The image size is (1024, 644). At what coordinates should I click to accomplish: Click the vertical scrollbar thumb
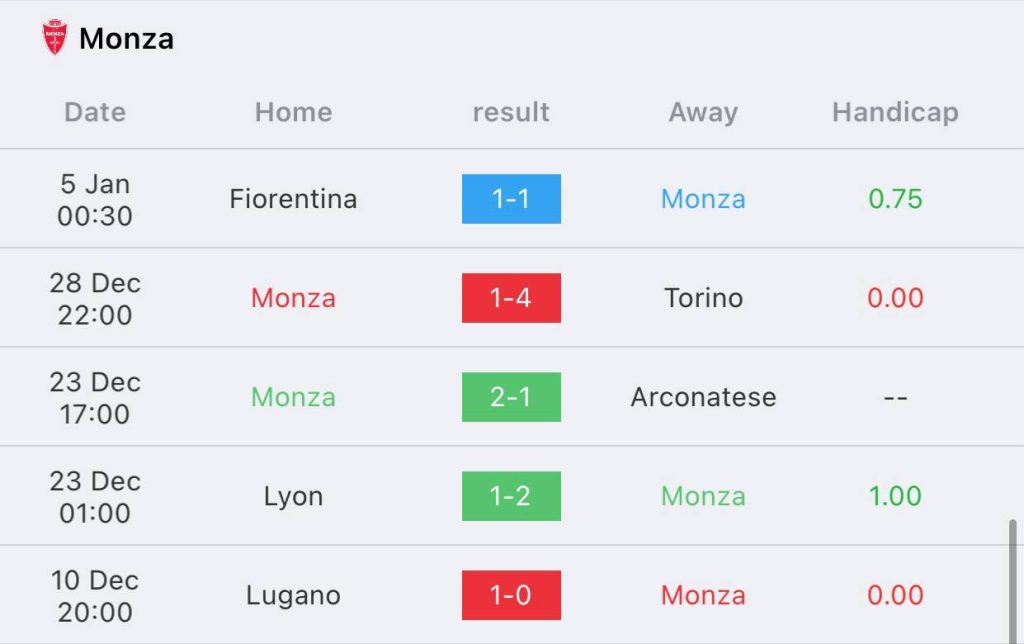click(x=1012, y=581)
